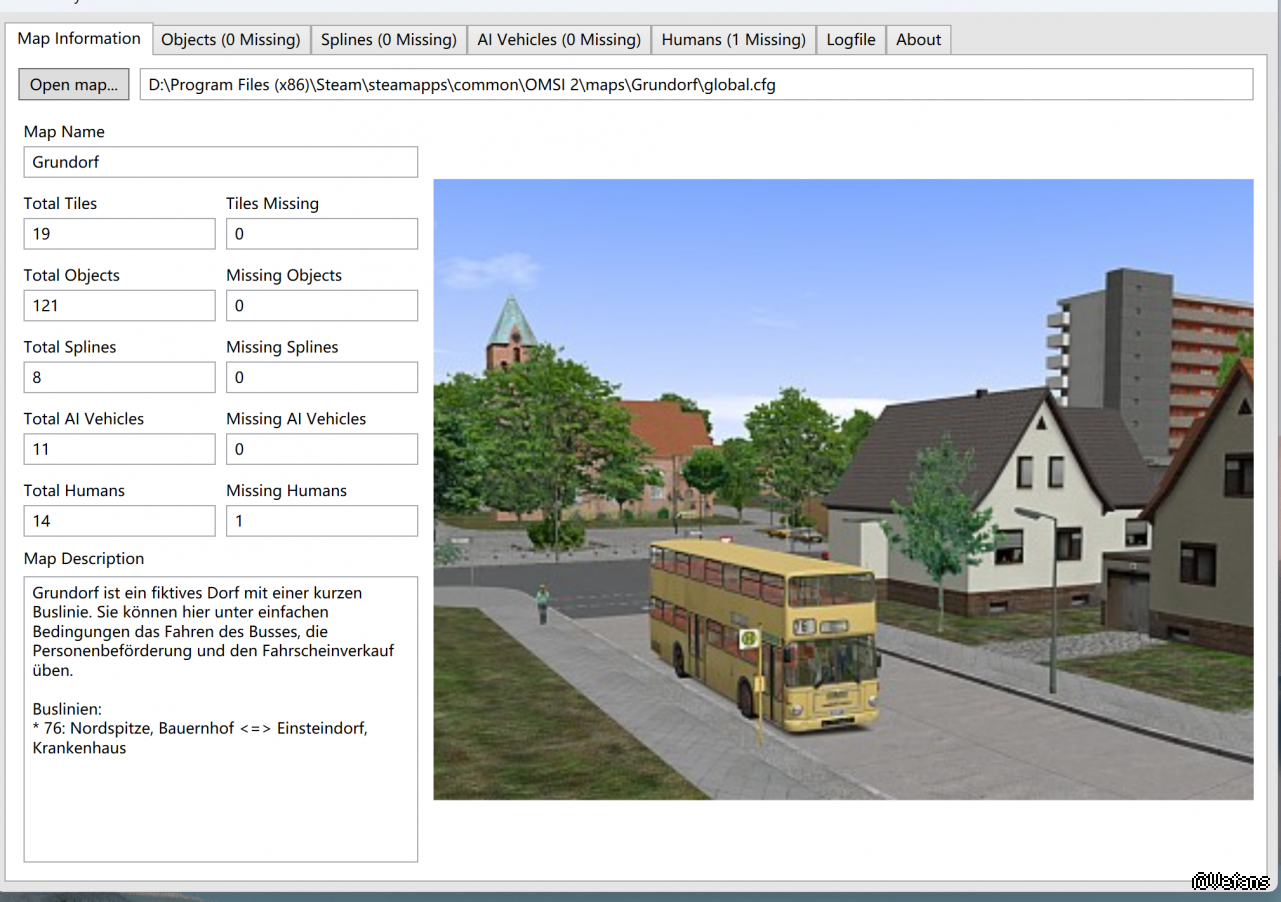Click the global.cfg file path field

695,85
